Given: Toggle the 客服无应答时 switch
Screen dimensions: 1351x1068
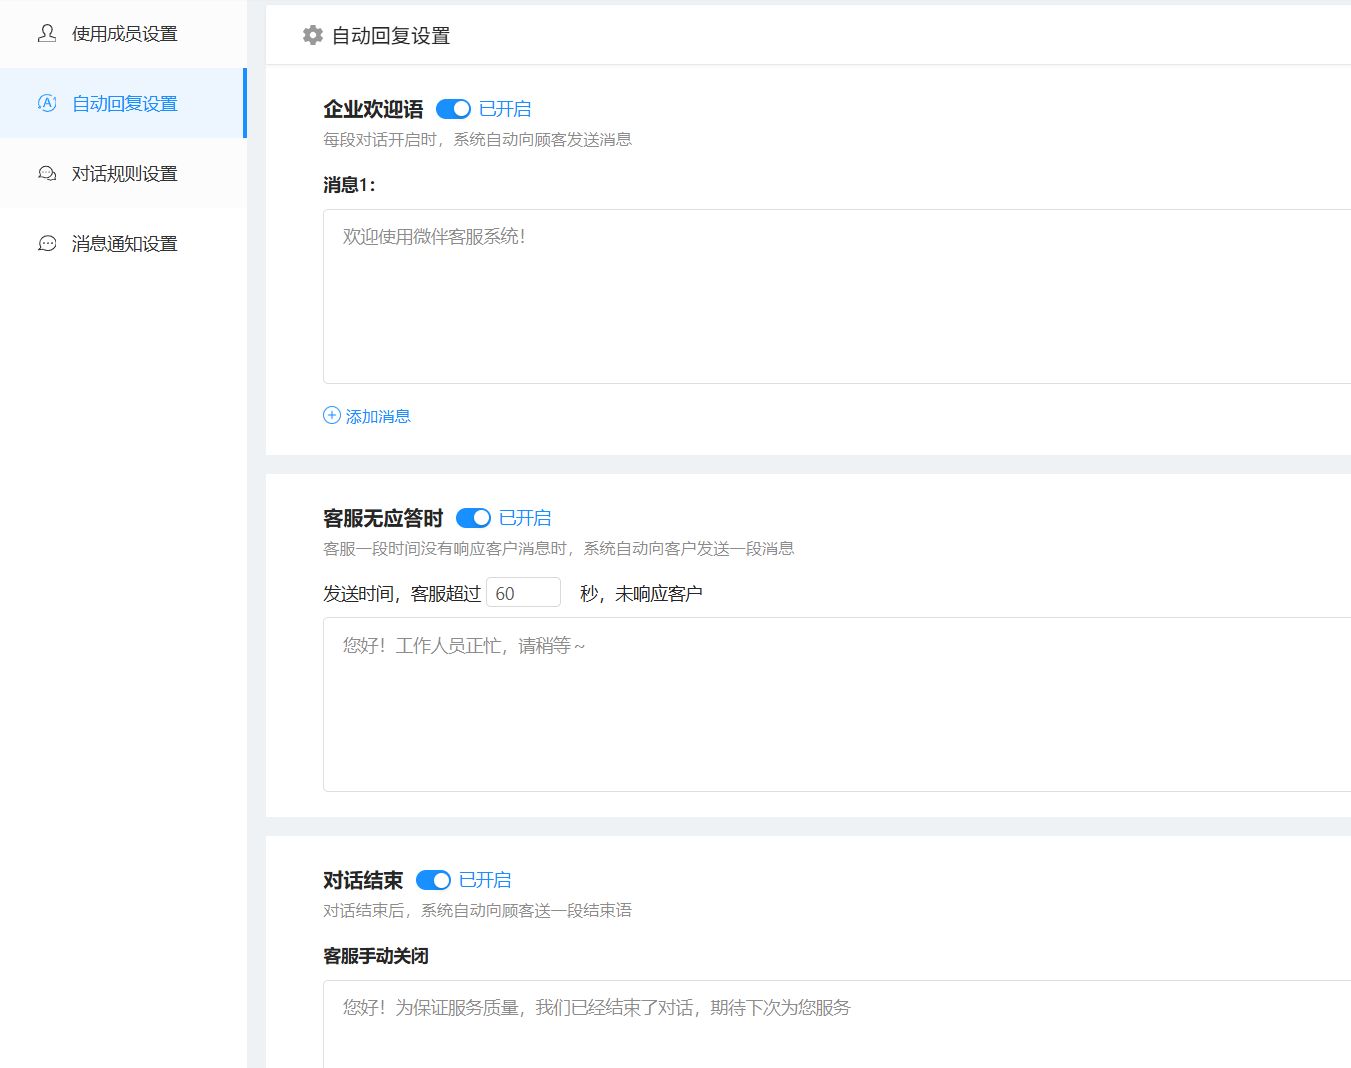Looking at the screenshot, I should click(473, 518).
